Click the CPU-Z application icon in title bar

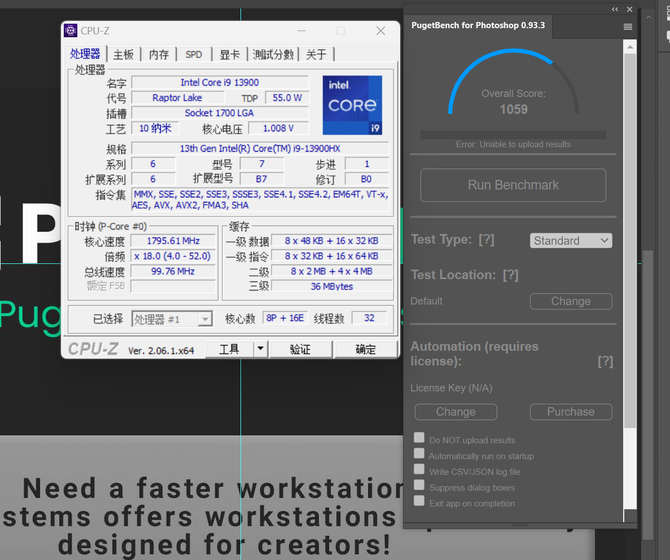coord(71,31)
